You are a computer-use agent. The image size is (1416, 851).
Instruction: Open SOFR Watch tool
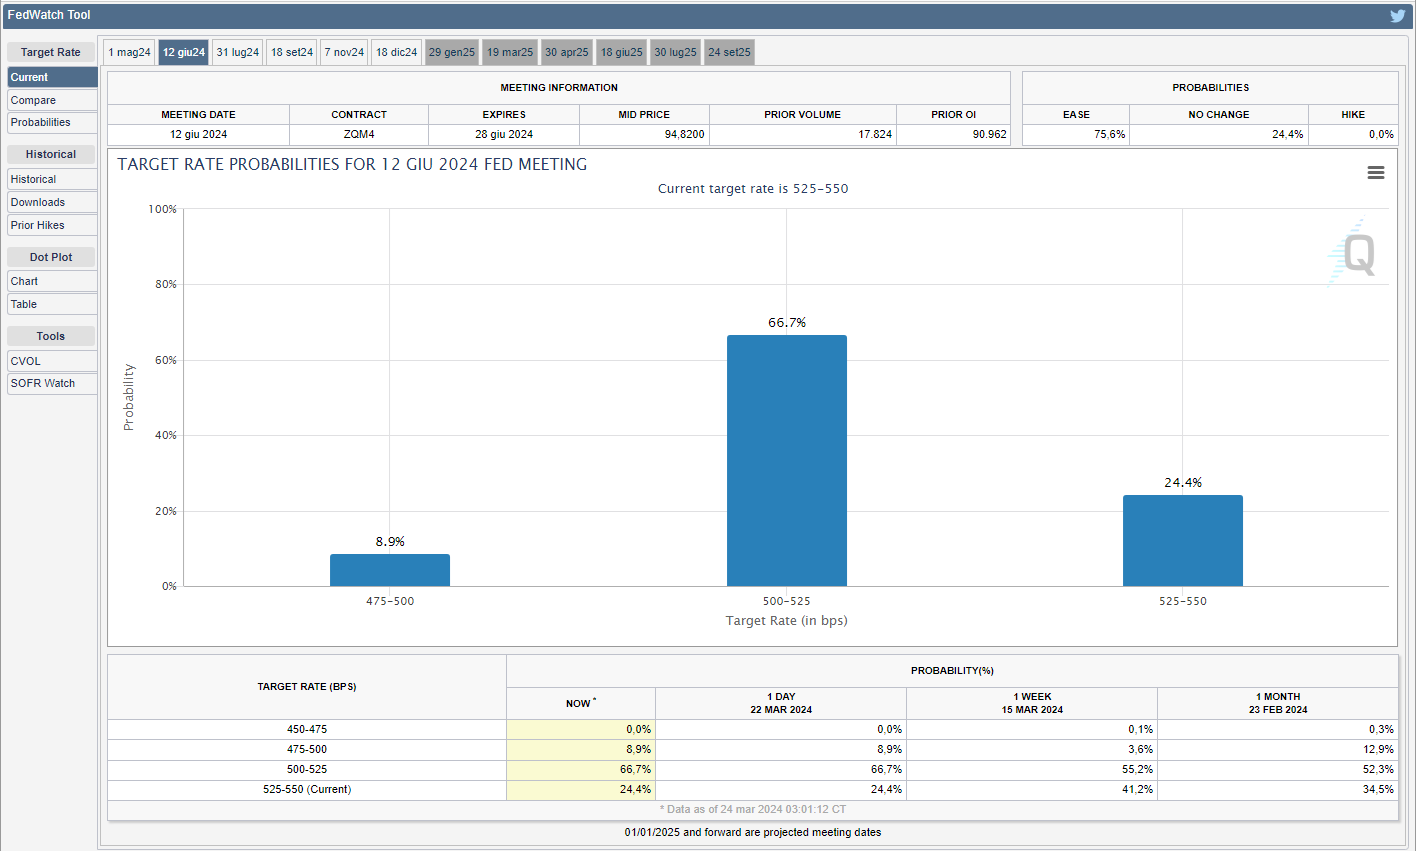coord(52,383)
